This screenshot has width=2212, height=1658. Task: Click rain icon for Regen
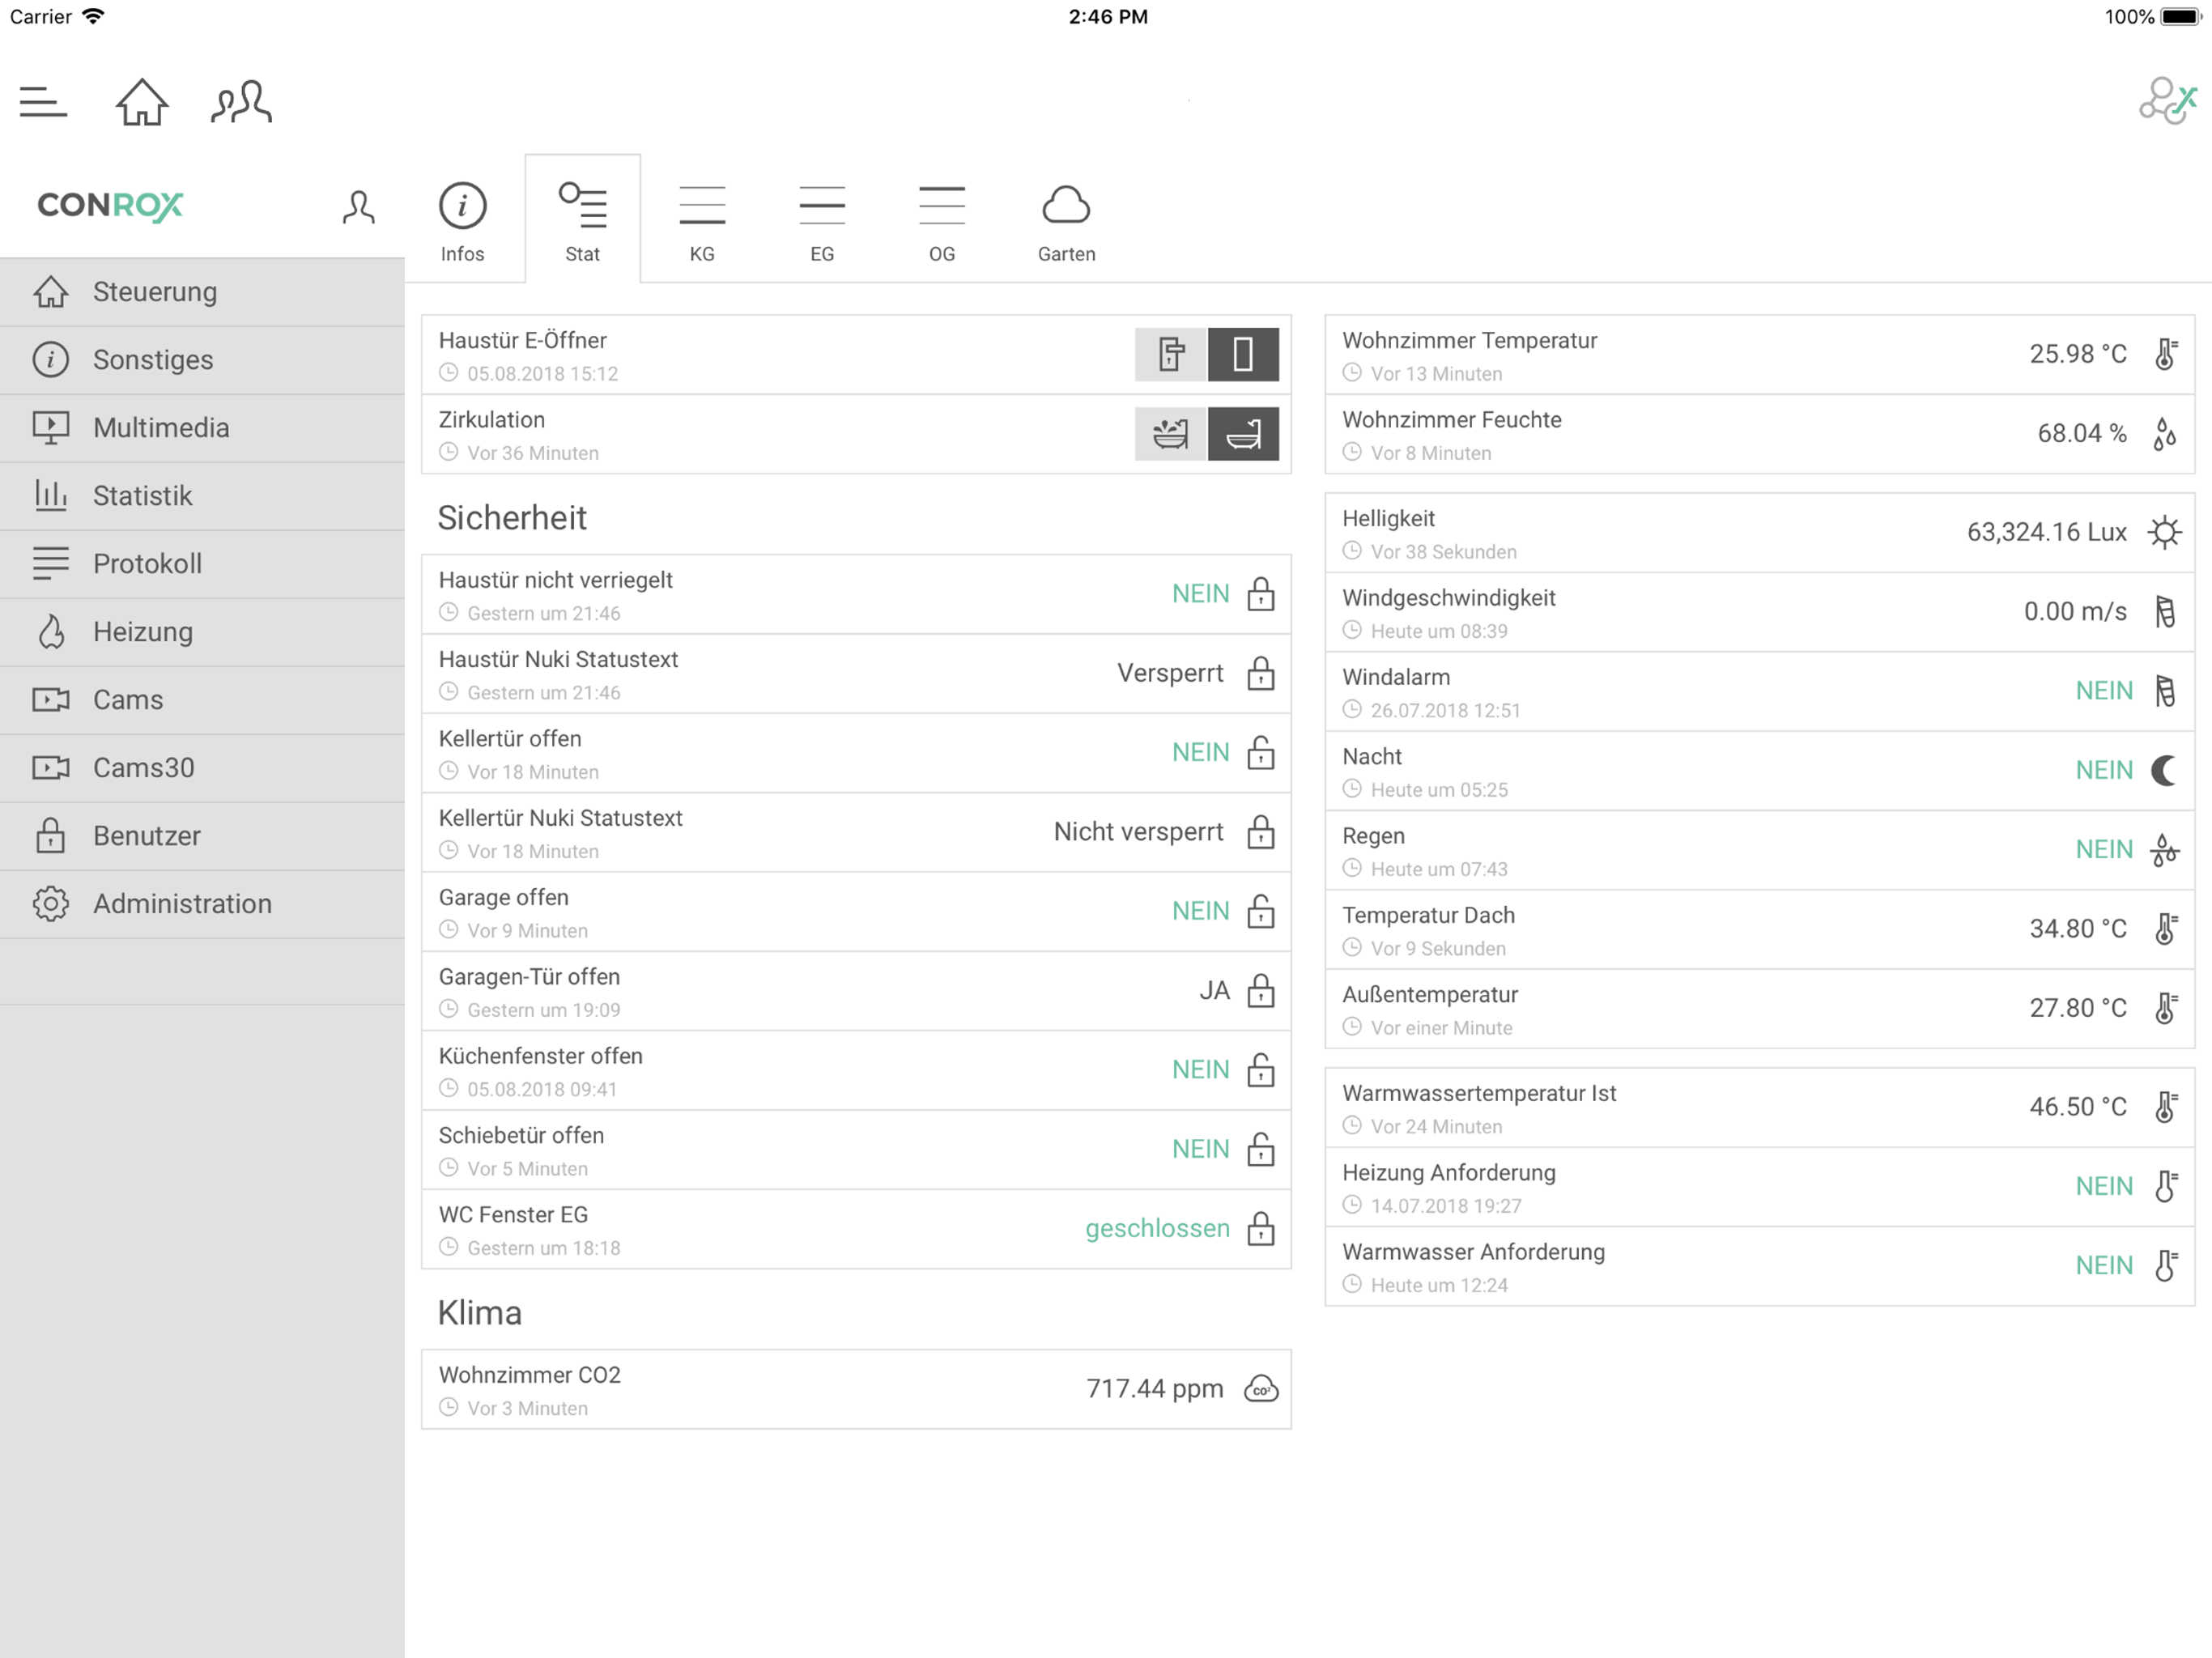(2165, 850)
